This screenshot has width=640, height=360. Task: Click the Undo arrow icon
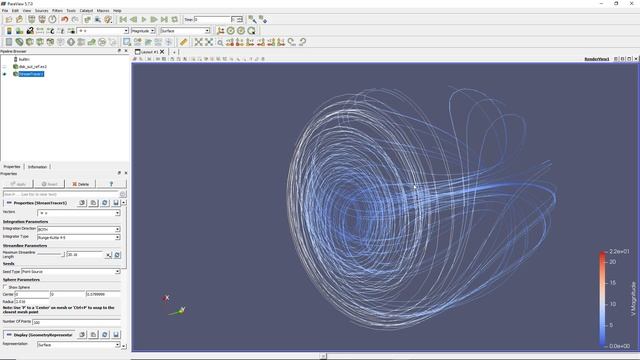[64, 20]
